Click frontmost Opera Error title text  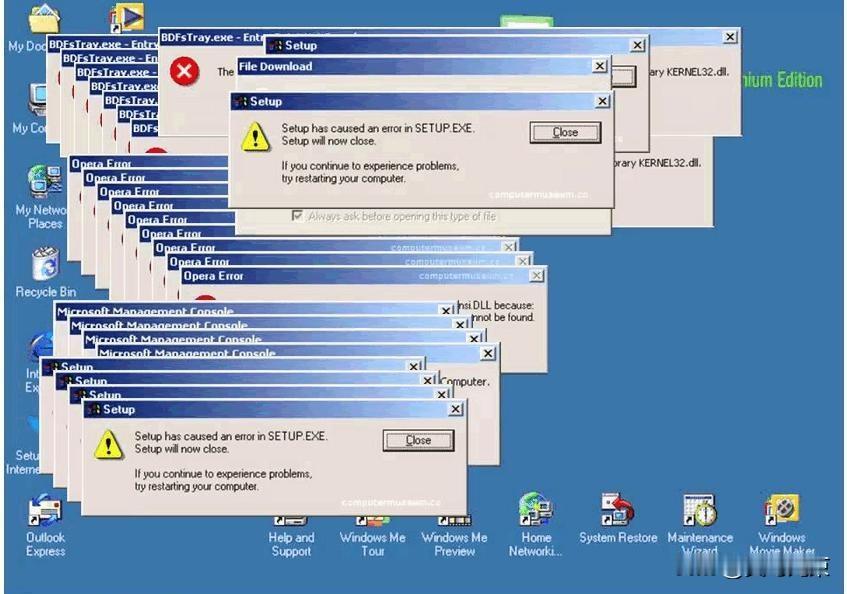click(x=213, y=276)
